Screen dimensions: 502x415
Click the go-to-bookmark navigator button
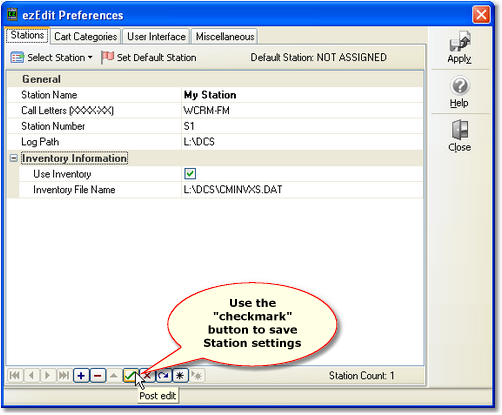[x=197, y=376]
